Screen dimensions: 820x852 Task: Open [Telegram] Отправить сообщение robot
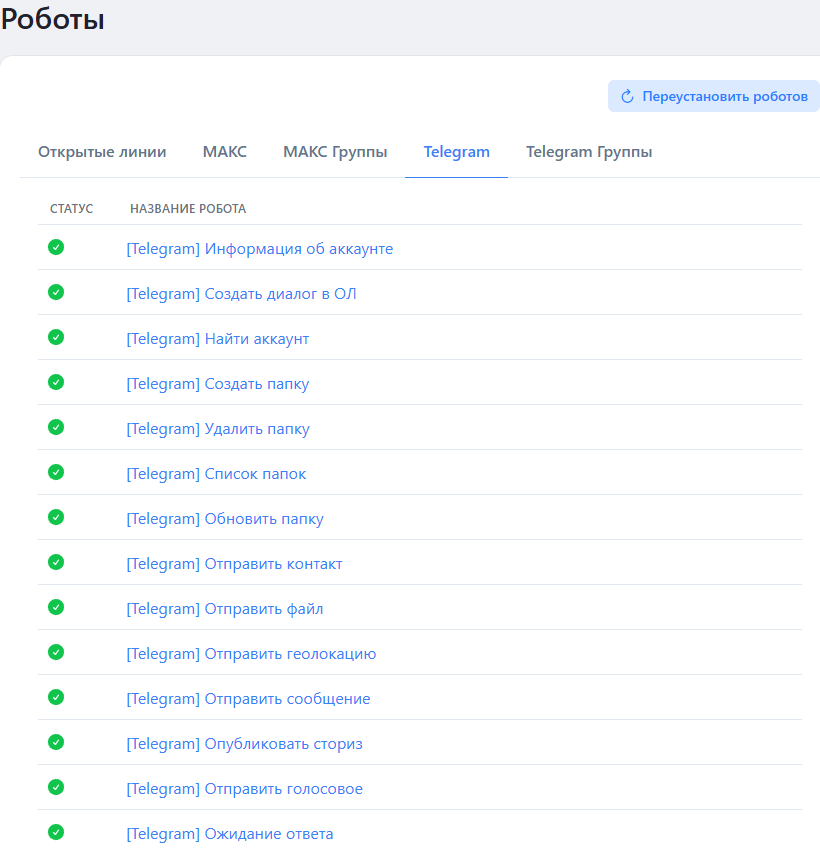pos(248,699)
